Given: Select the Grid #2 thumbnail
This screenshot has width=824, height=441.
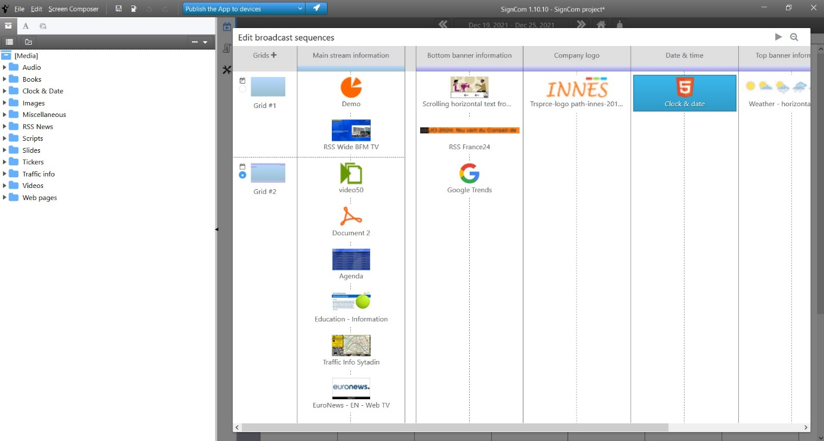Looking at the screenshot, I should coord(268,173).
